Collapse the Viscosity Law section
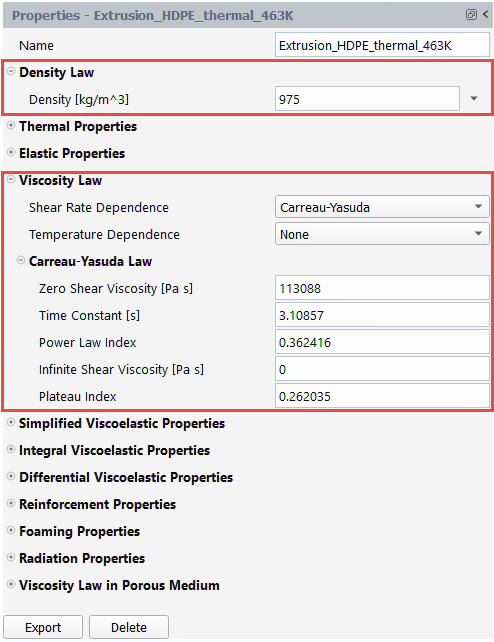The image size is (494, 642). coord(11,180)
